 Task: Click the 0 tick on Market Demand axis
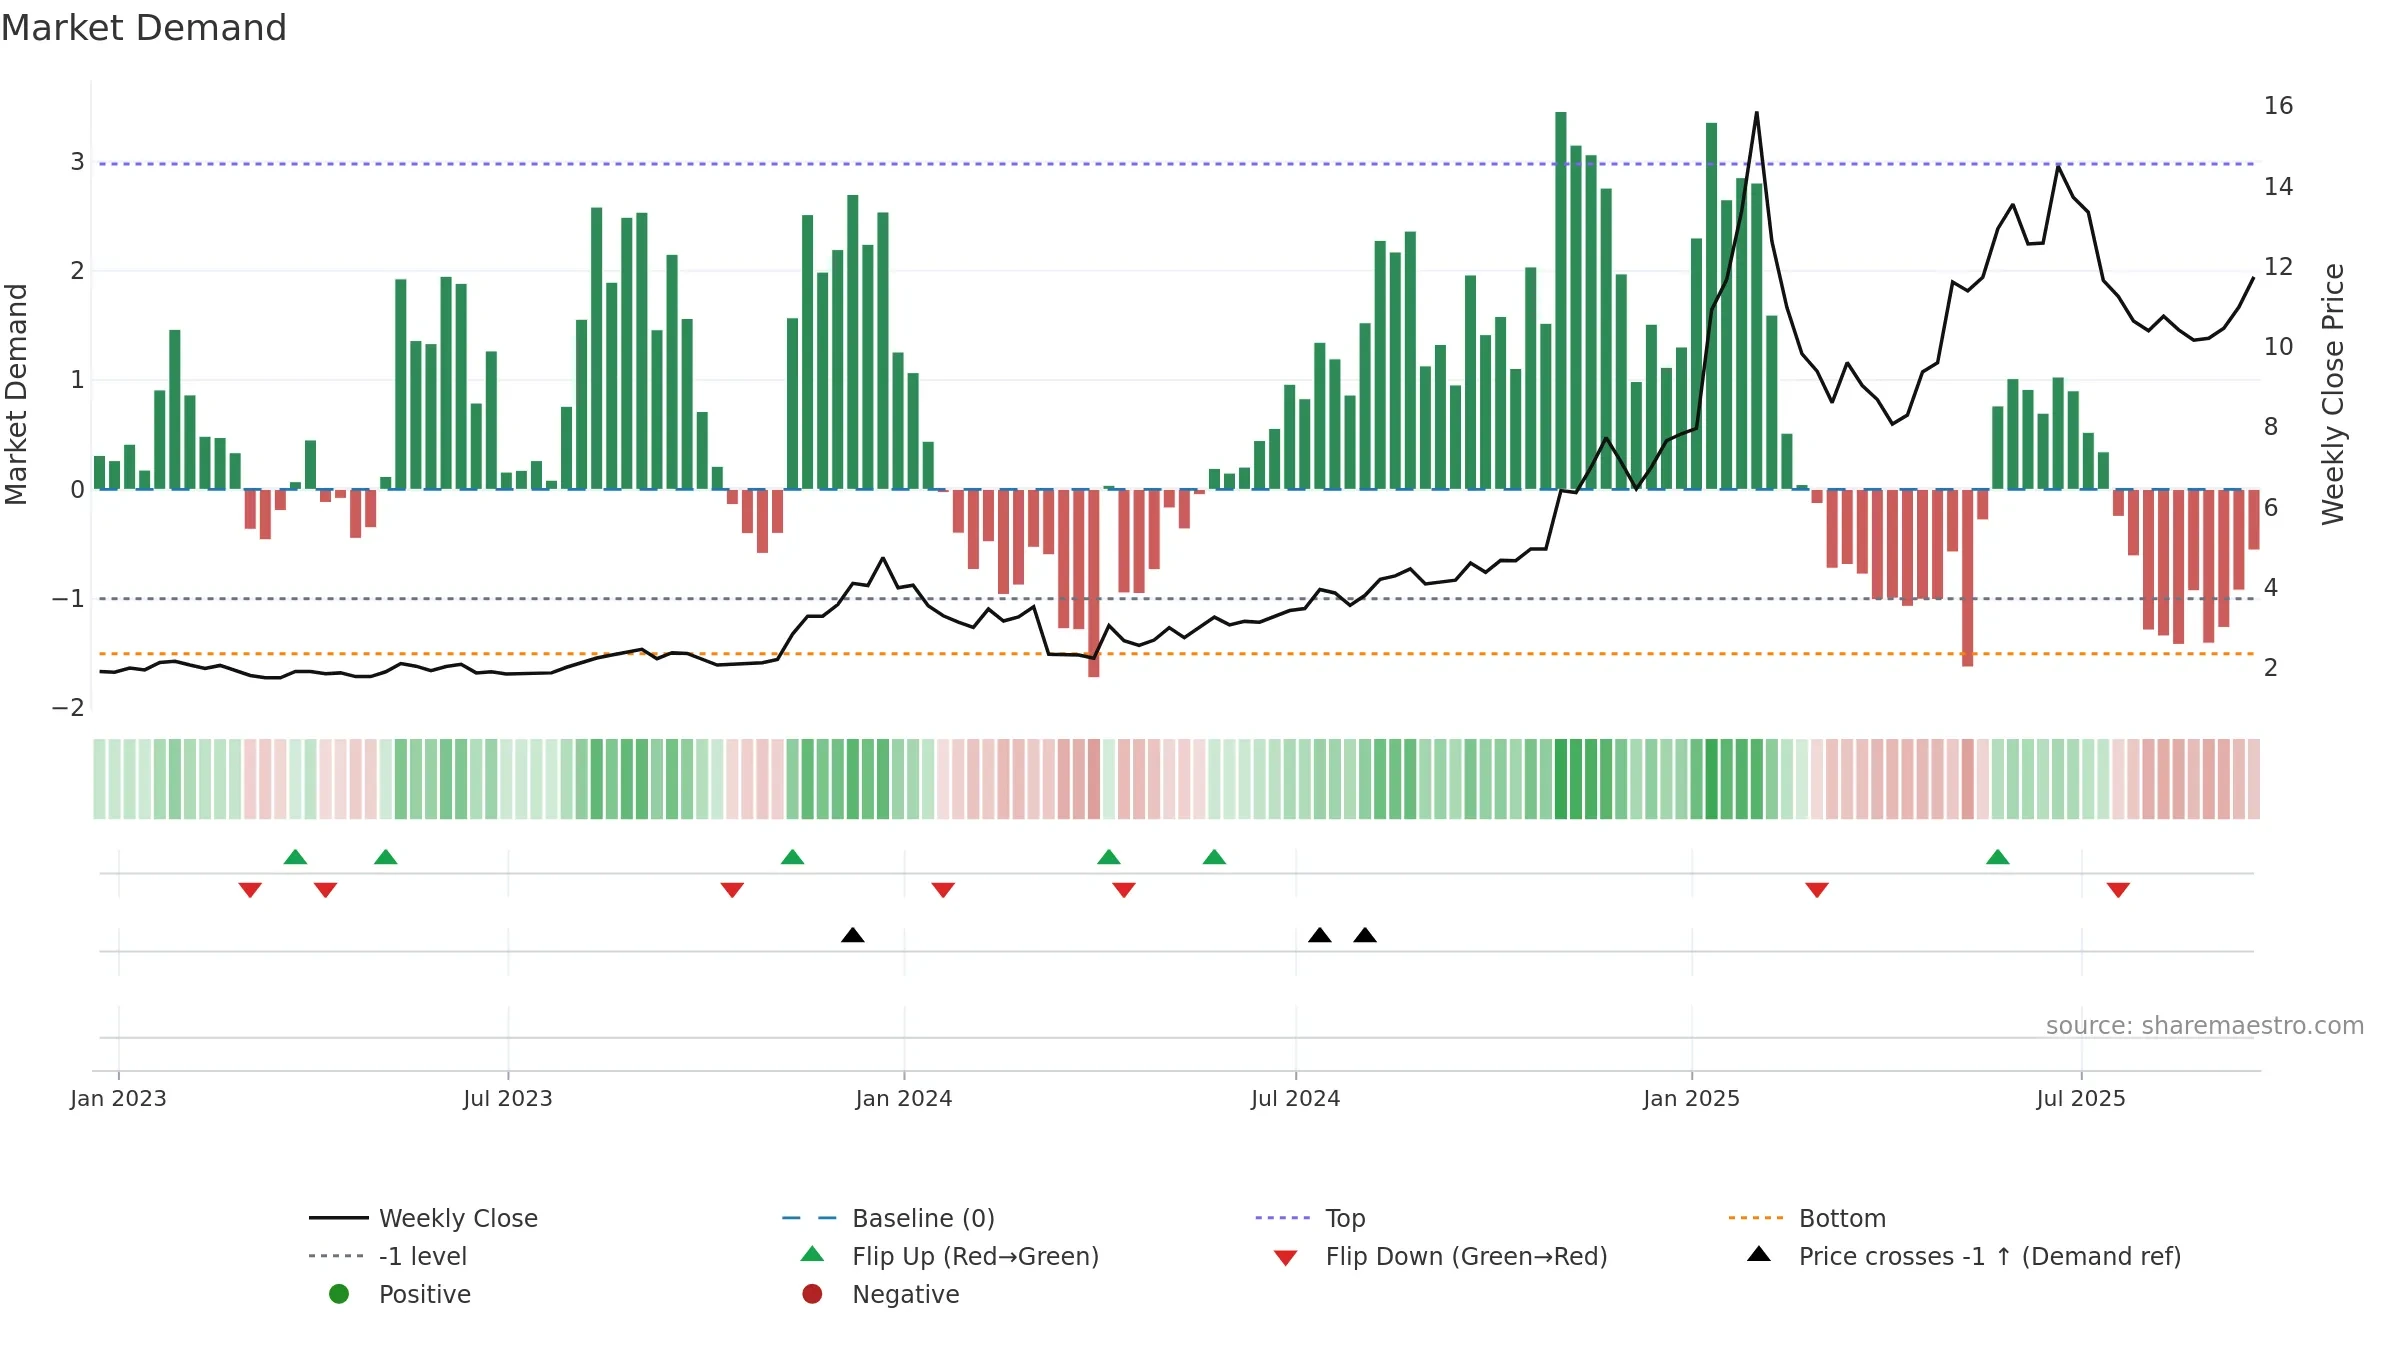pyautogui.click(x=77, y=489)
